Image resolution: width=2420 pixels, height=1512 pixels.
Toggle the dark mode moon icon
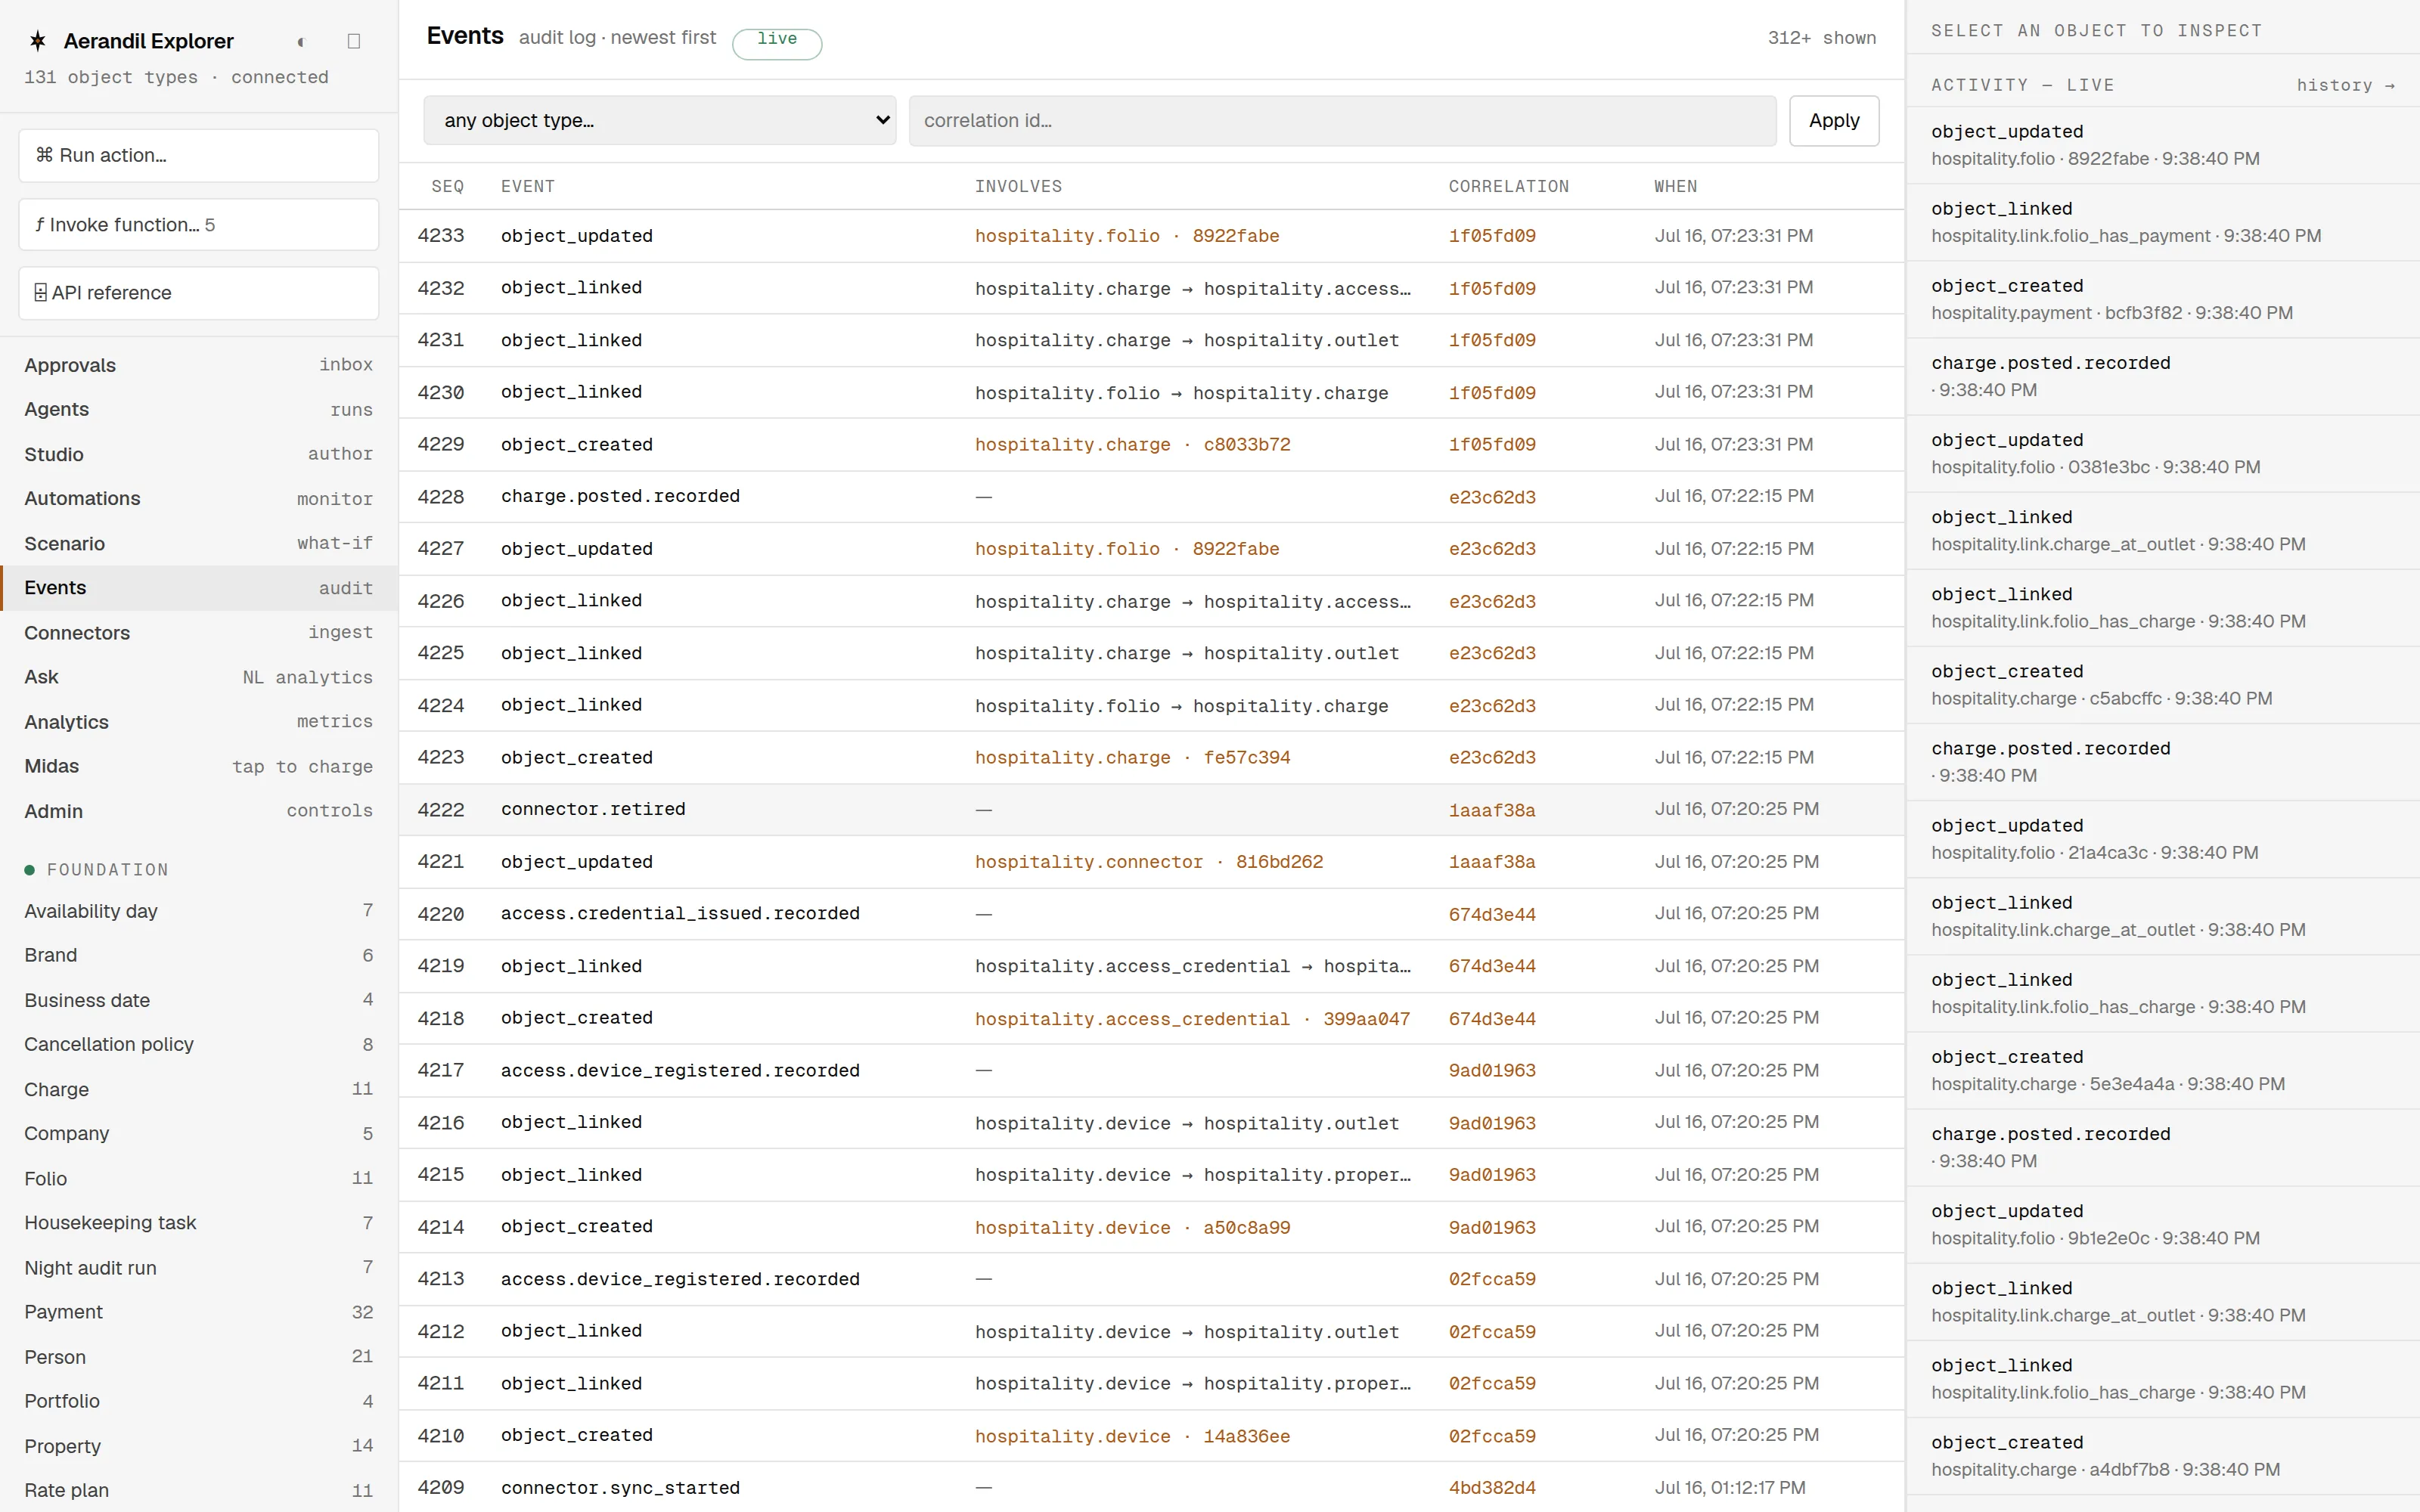point(300,42)
